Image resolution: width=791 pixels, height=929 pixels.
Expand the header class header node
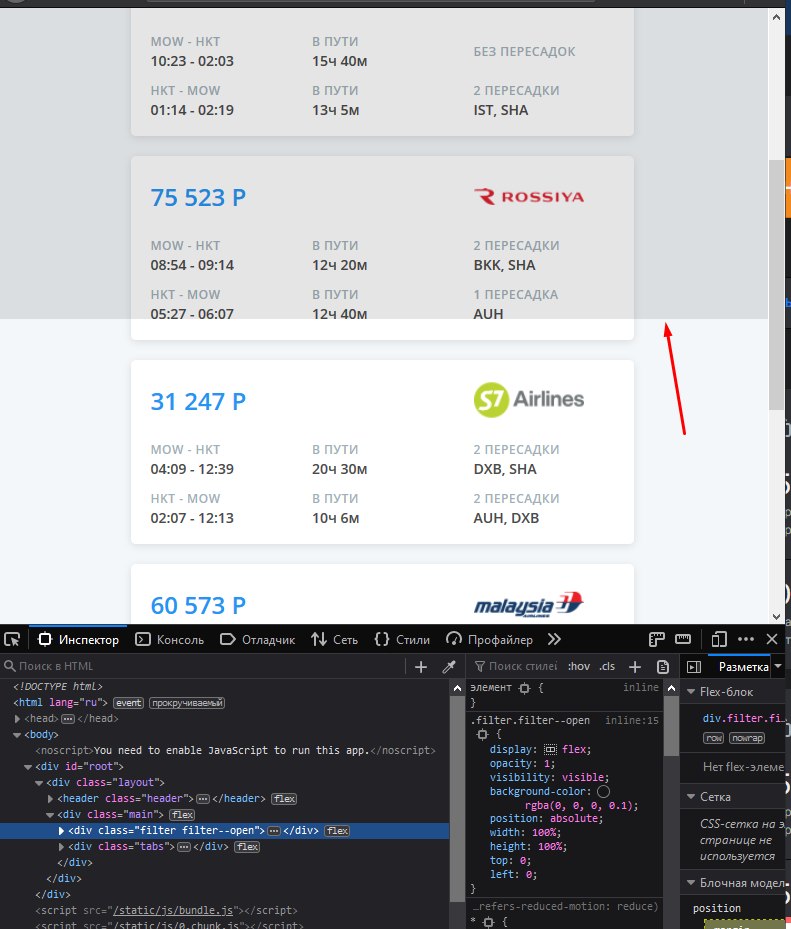(x=50, y=799)
